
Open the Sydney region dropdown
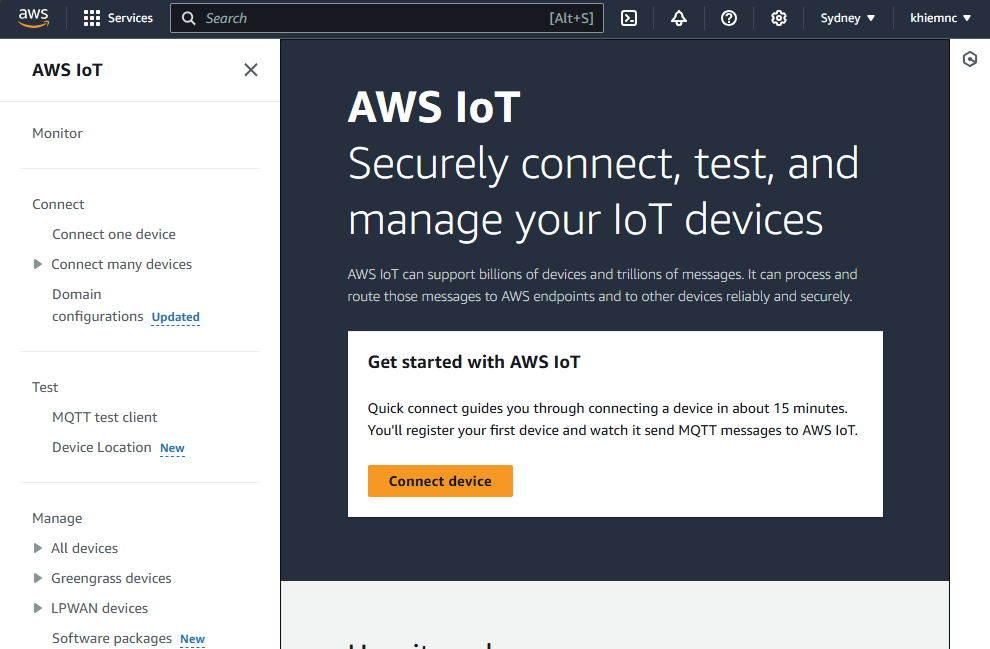847,18
